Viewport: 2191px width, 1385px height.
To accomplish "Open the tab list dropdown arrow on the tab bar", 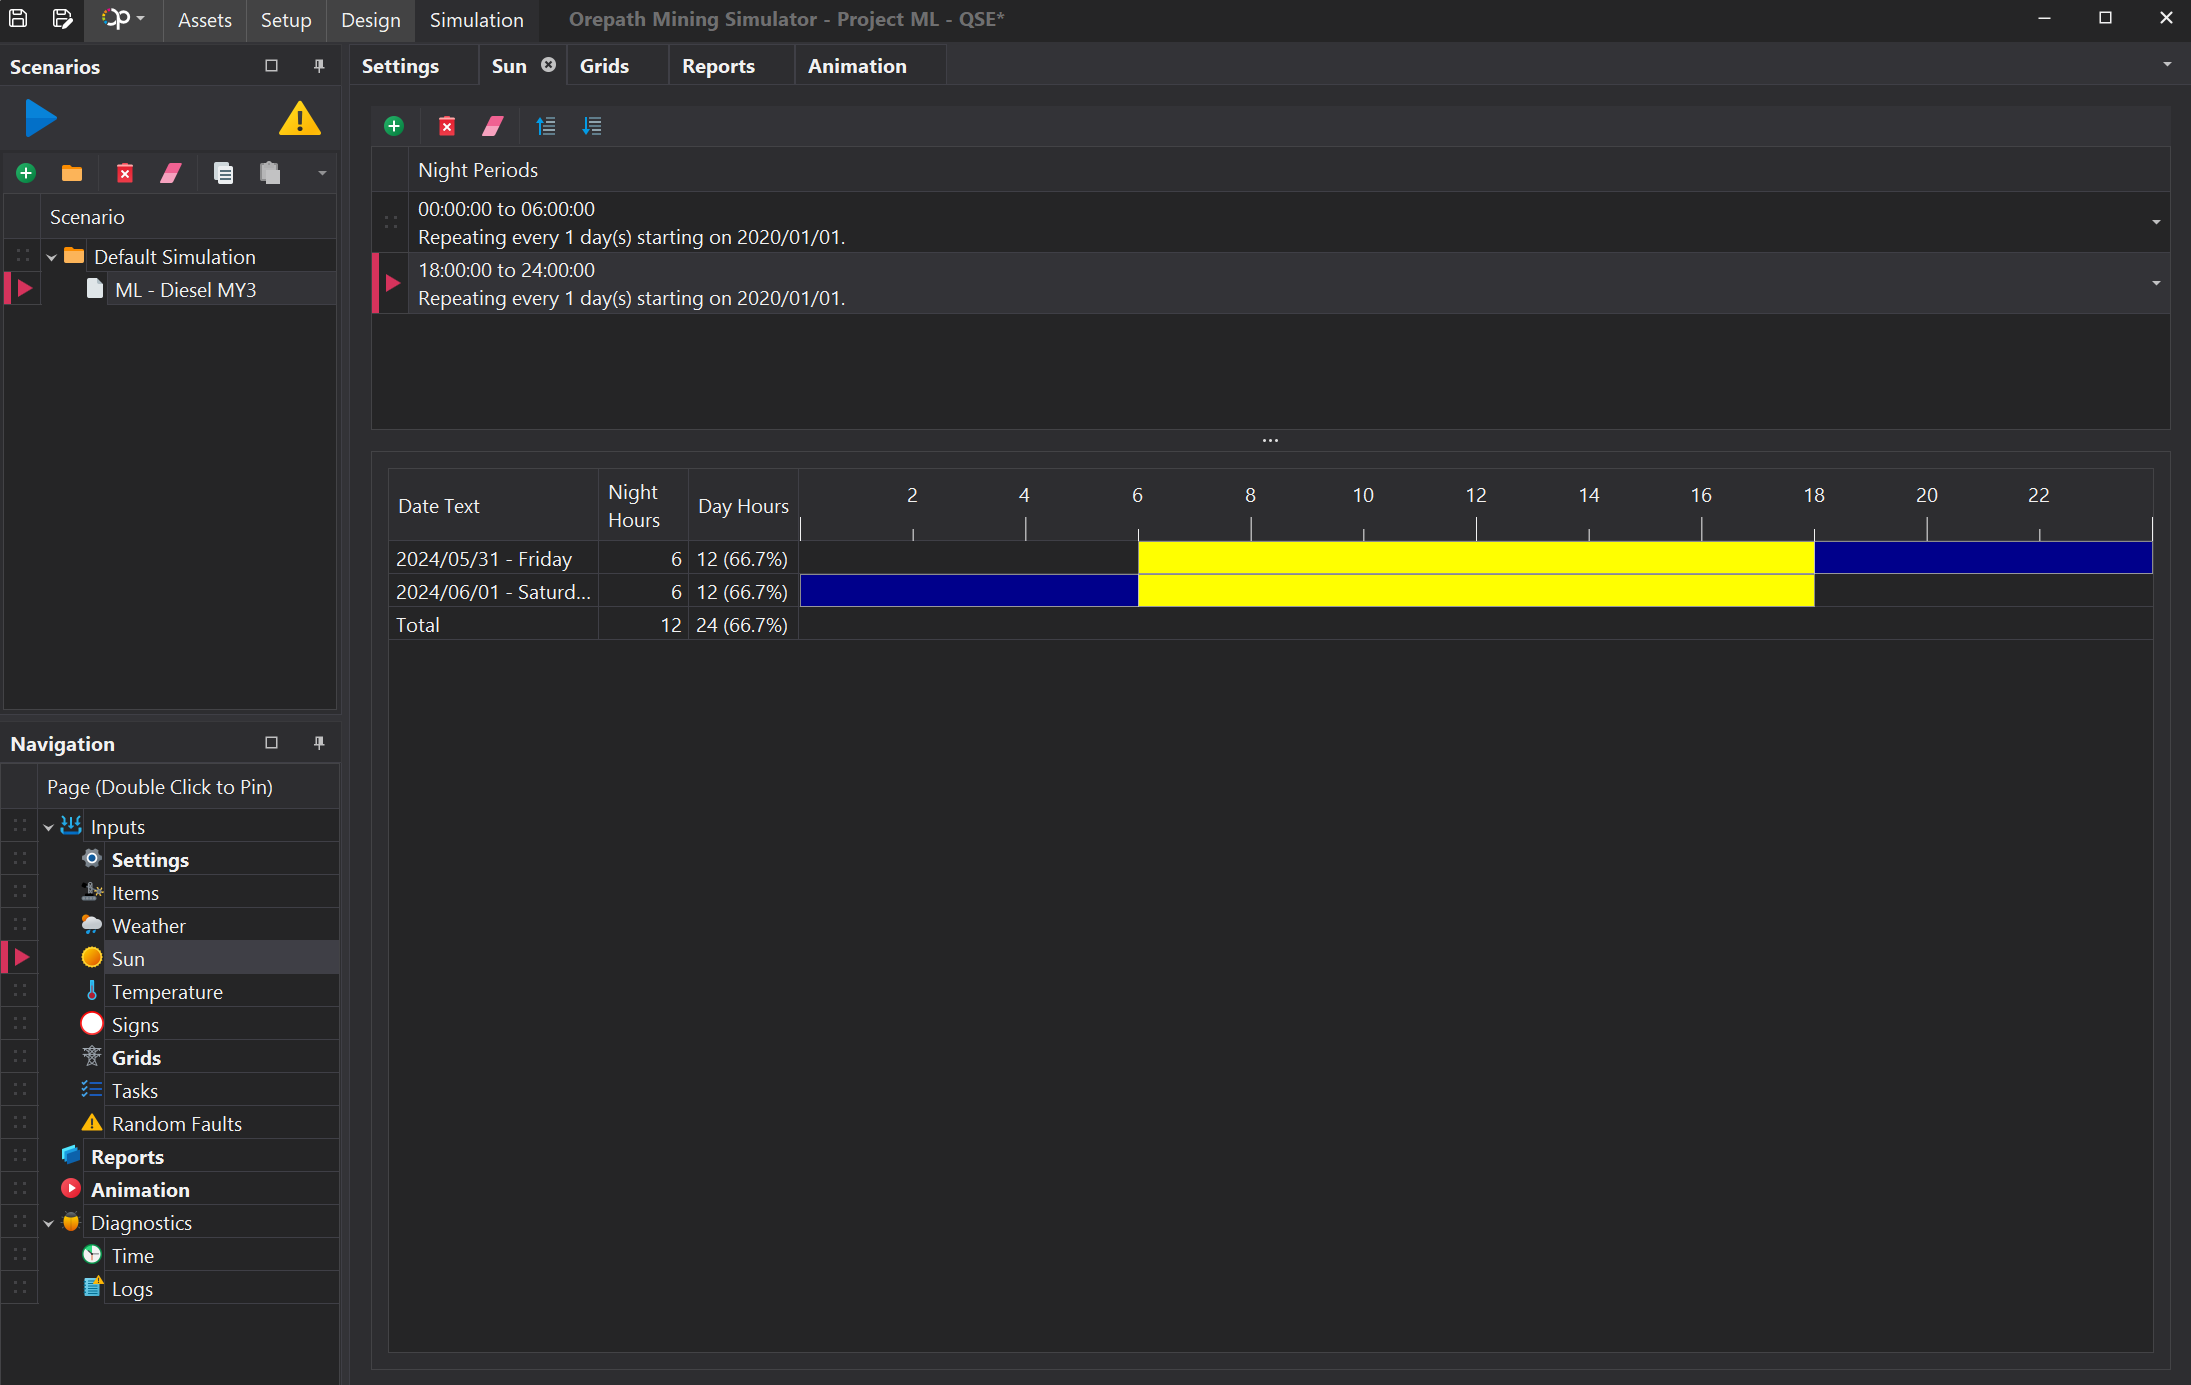I will click(2167, 65).
